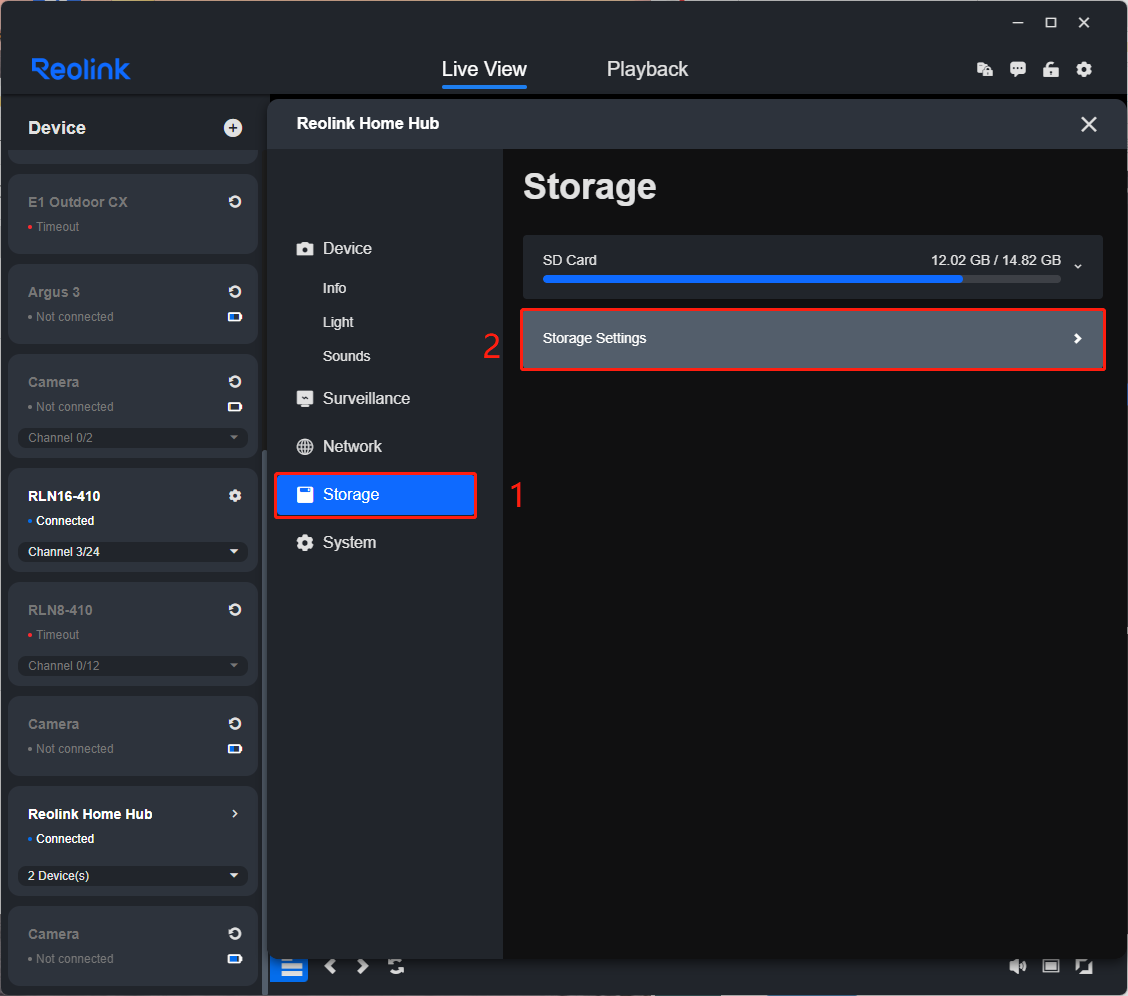This screenshot has width=1128, height=996.
Task: Open the language switch icon in header
Action: tap(984, 69)
